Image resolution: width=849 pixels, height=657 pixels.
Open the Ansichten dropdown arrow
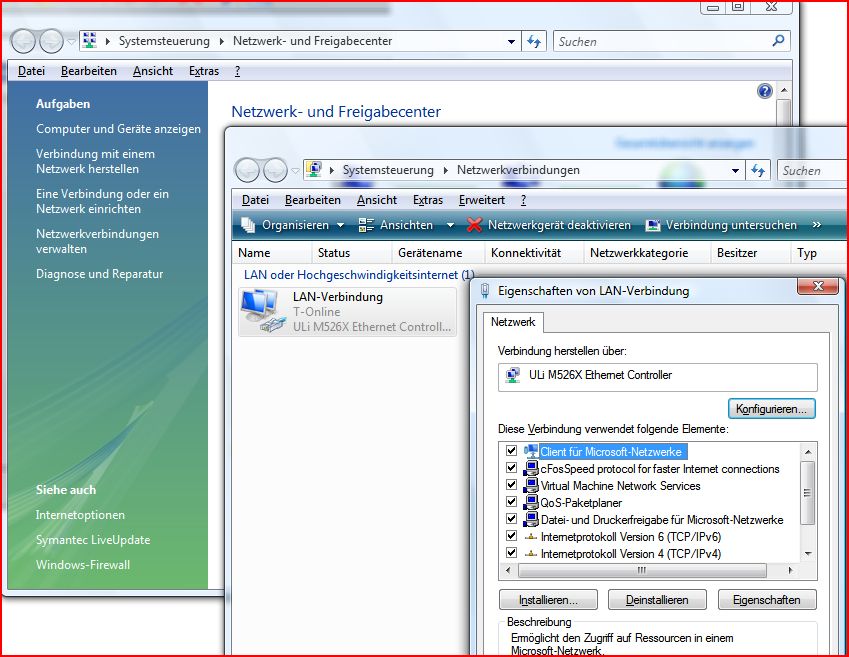(450, 225)
